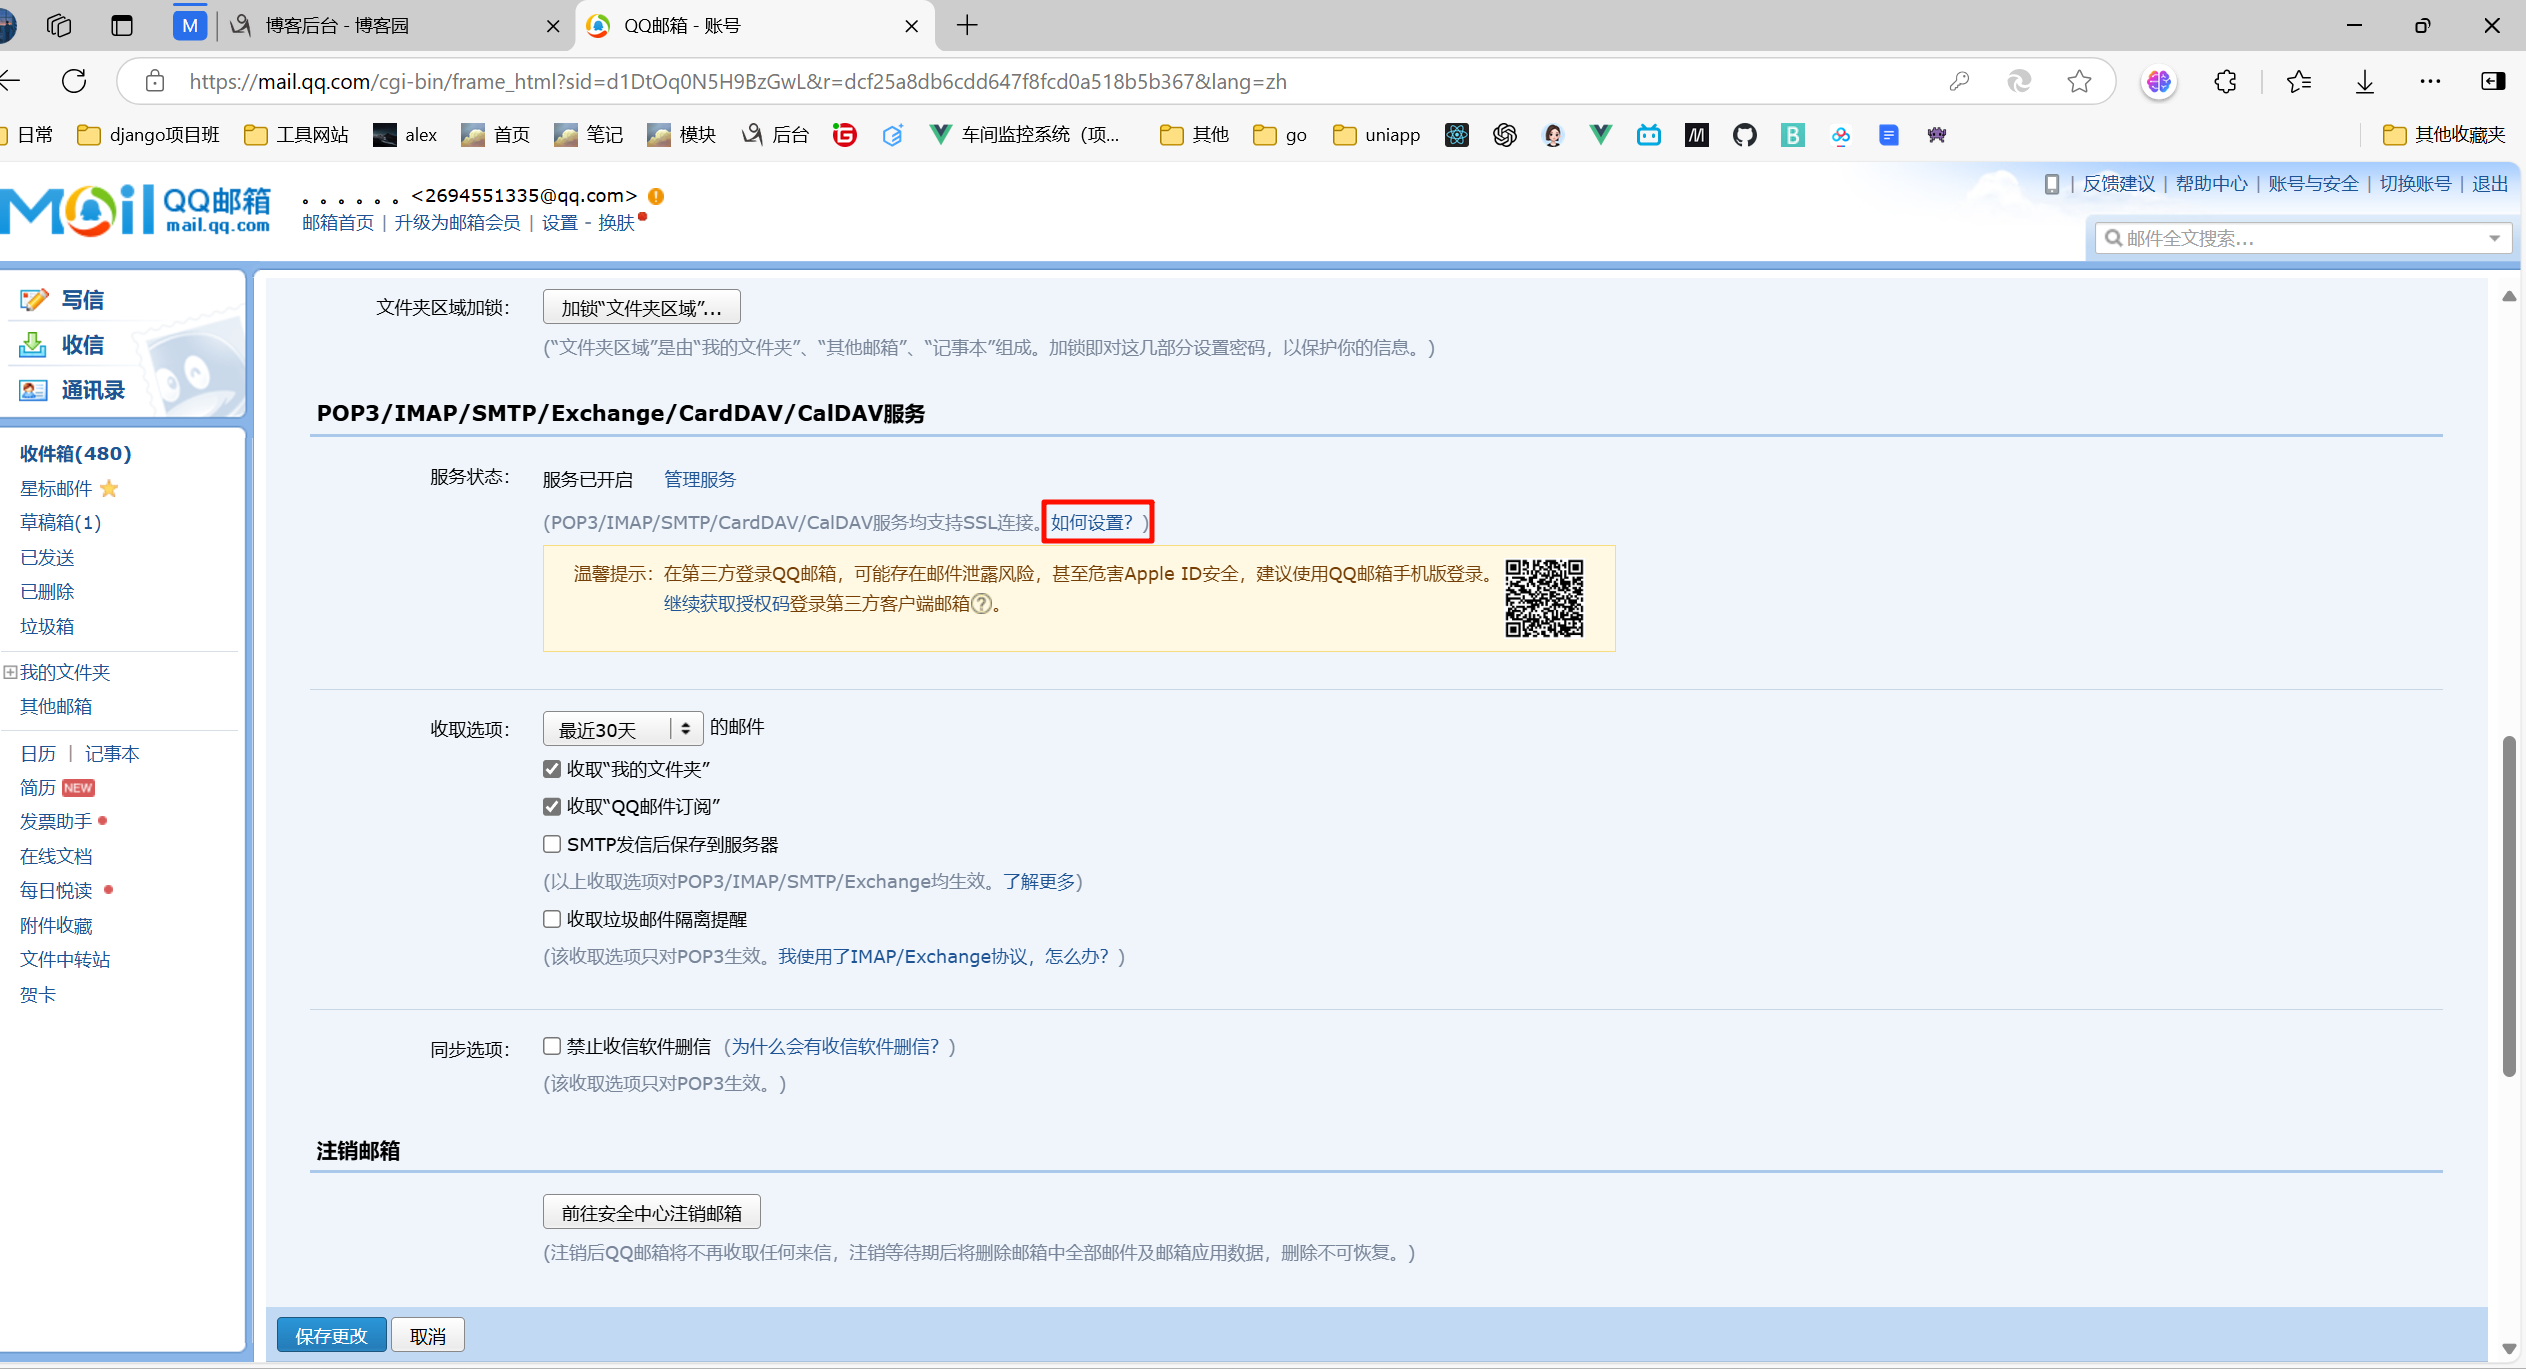This screenshot has height=1369, width=2526.
Task: Click the 保存更改 button
Action: coord(331,1334)
